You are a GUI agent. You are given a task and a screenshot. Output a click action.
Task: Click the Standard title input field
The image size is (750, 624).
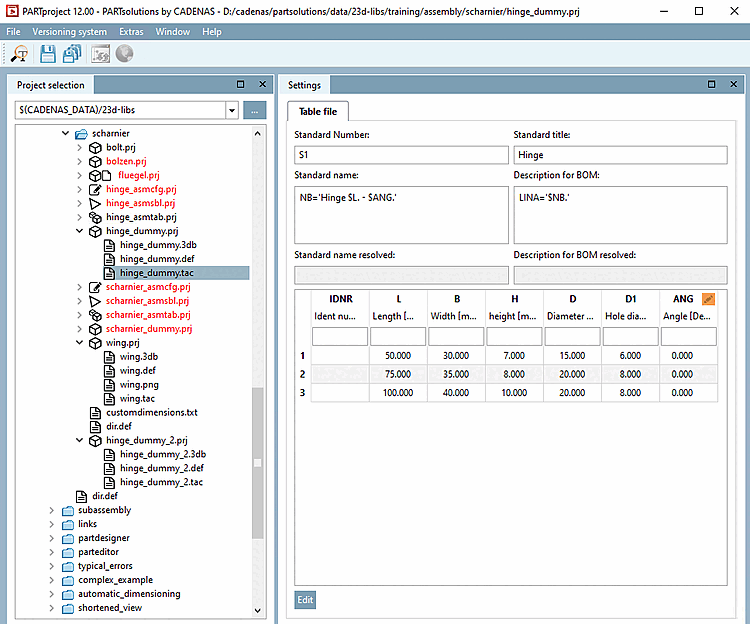tap(620, 155)
